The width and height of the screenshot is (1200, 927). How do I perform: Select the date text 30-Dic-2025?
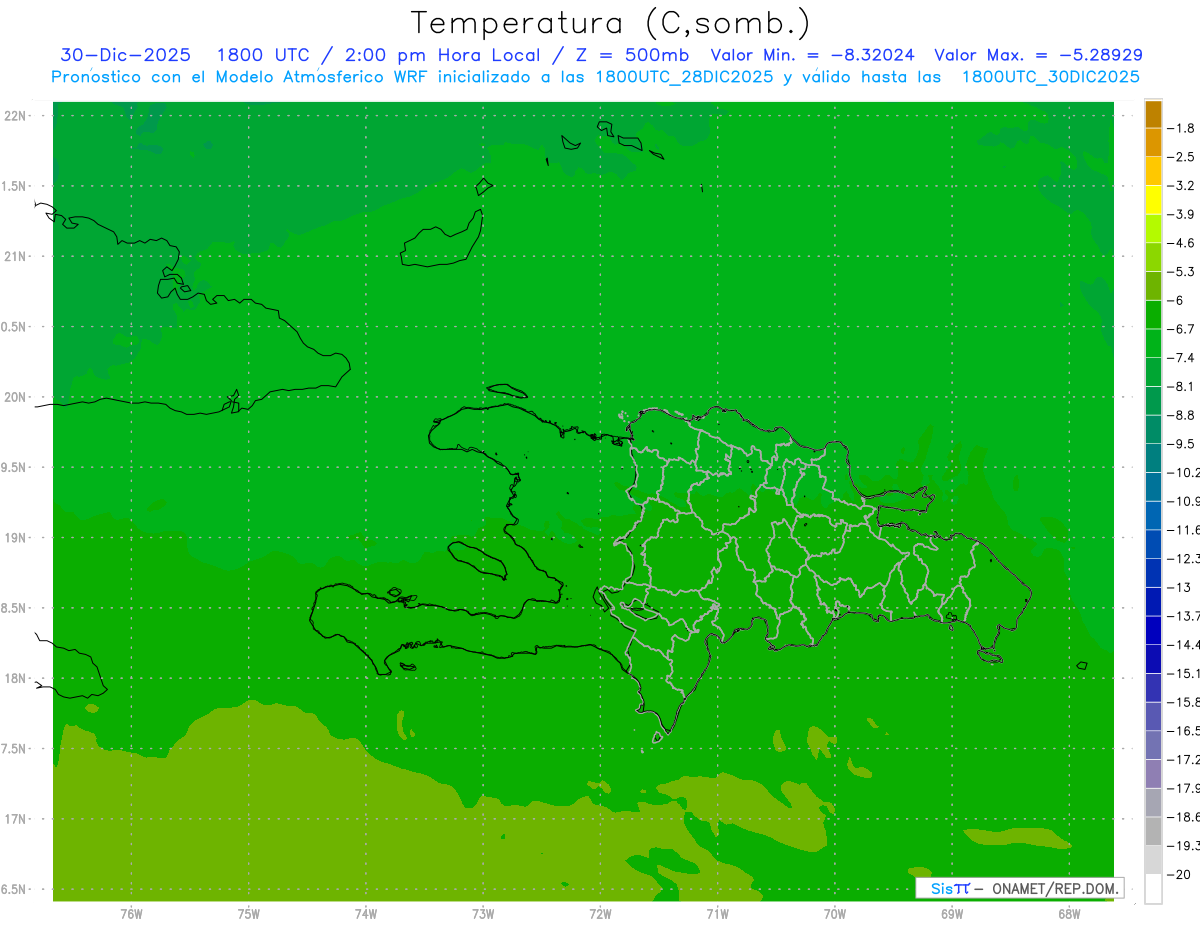point(125,55)
